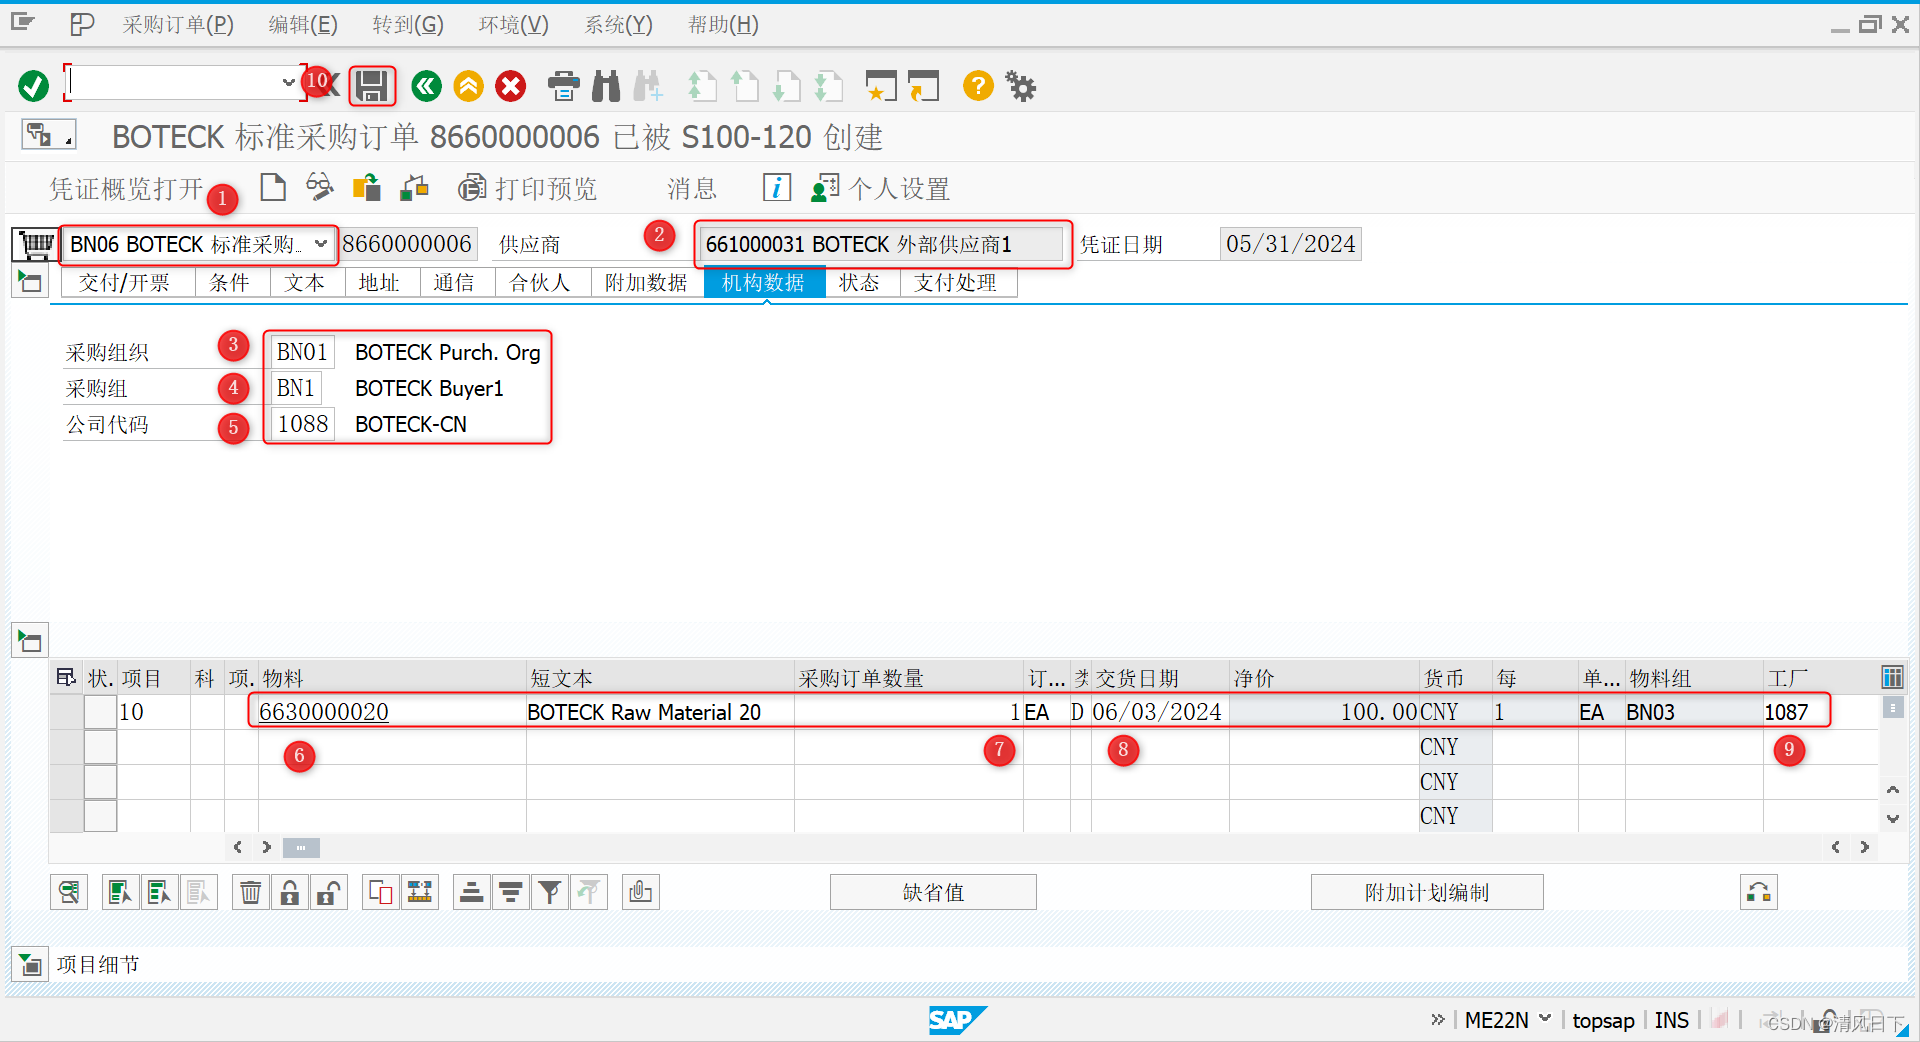This screenshot has width=1920, height=1042.
Task: Click the closed padlock Block icon
Action: coord(290,892)
